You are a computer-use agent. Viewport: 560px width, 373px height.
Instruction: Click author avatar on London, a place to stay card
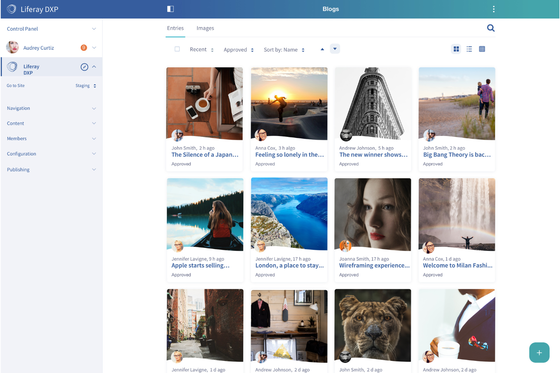[261, 246]
